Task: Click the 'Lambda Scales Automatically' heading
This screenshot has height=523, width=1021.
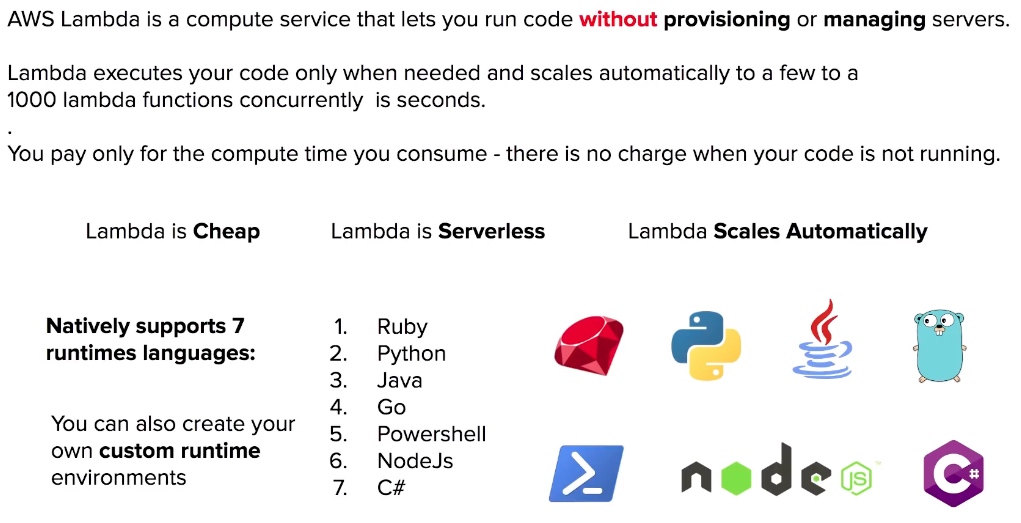Action: tap(777, 231)
